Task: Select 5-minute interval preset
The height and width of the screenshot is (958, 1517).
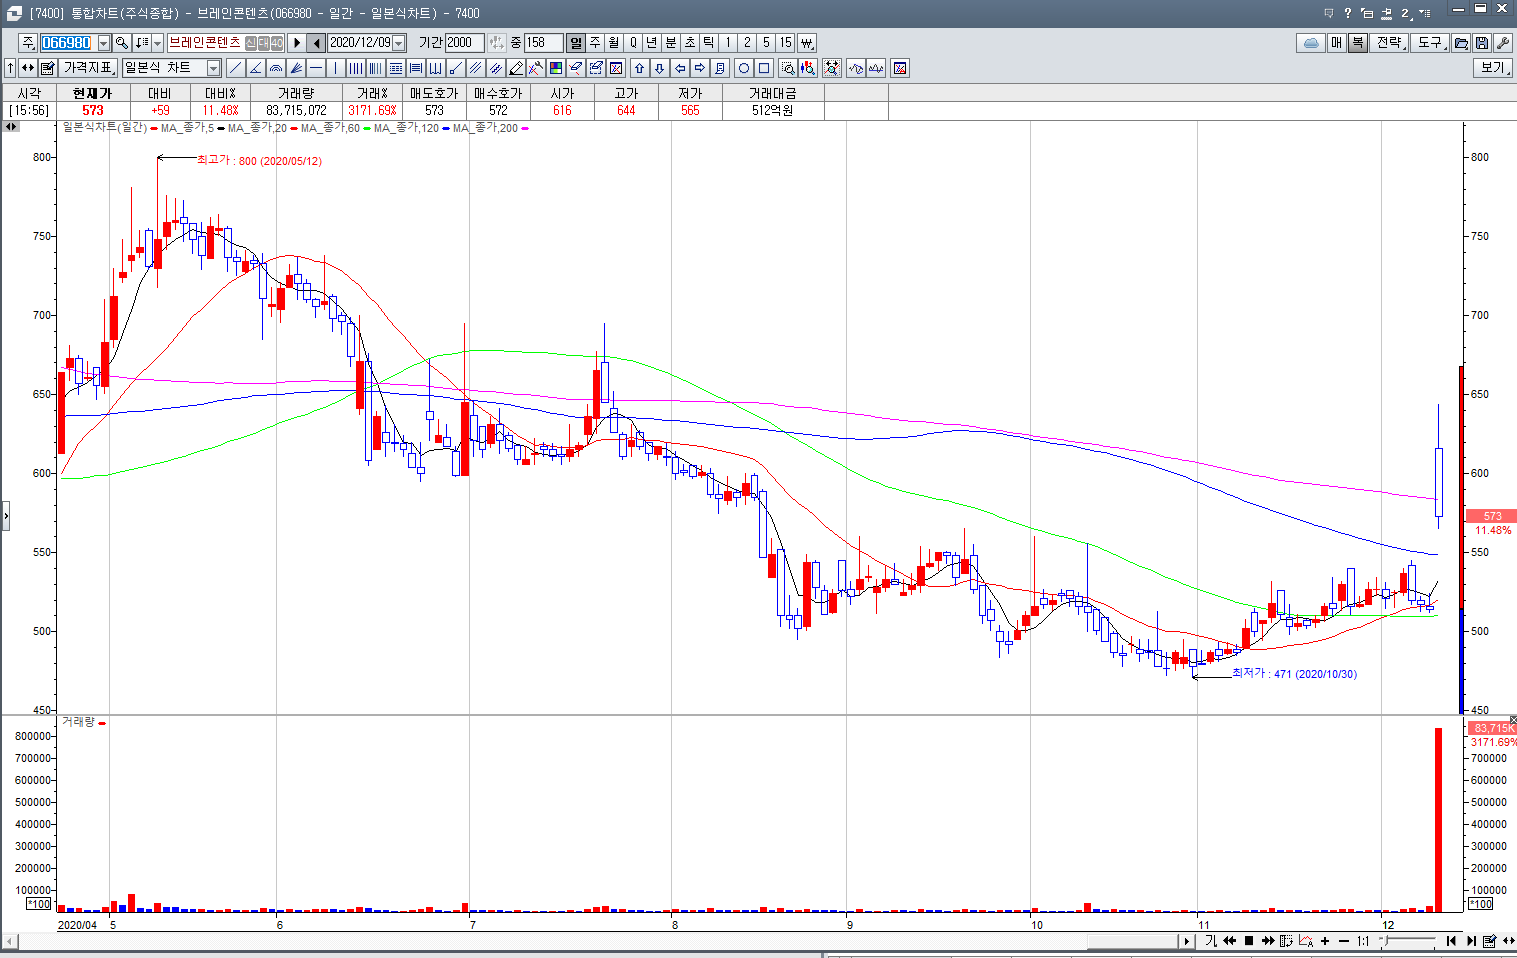Action: click(x=766, y=43)
